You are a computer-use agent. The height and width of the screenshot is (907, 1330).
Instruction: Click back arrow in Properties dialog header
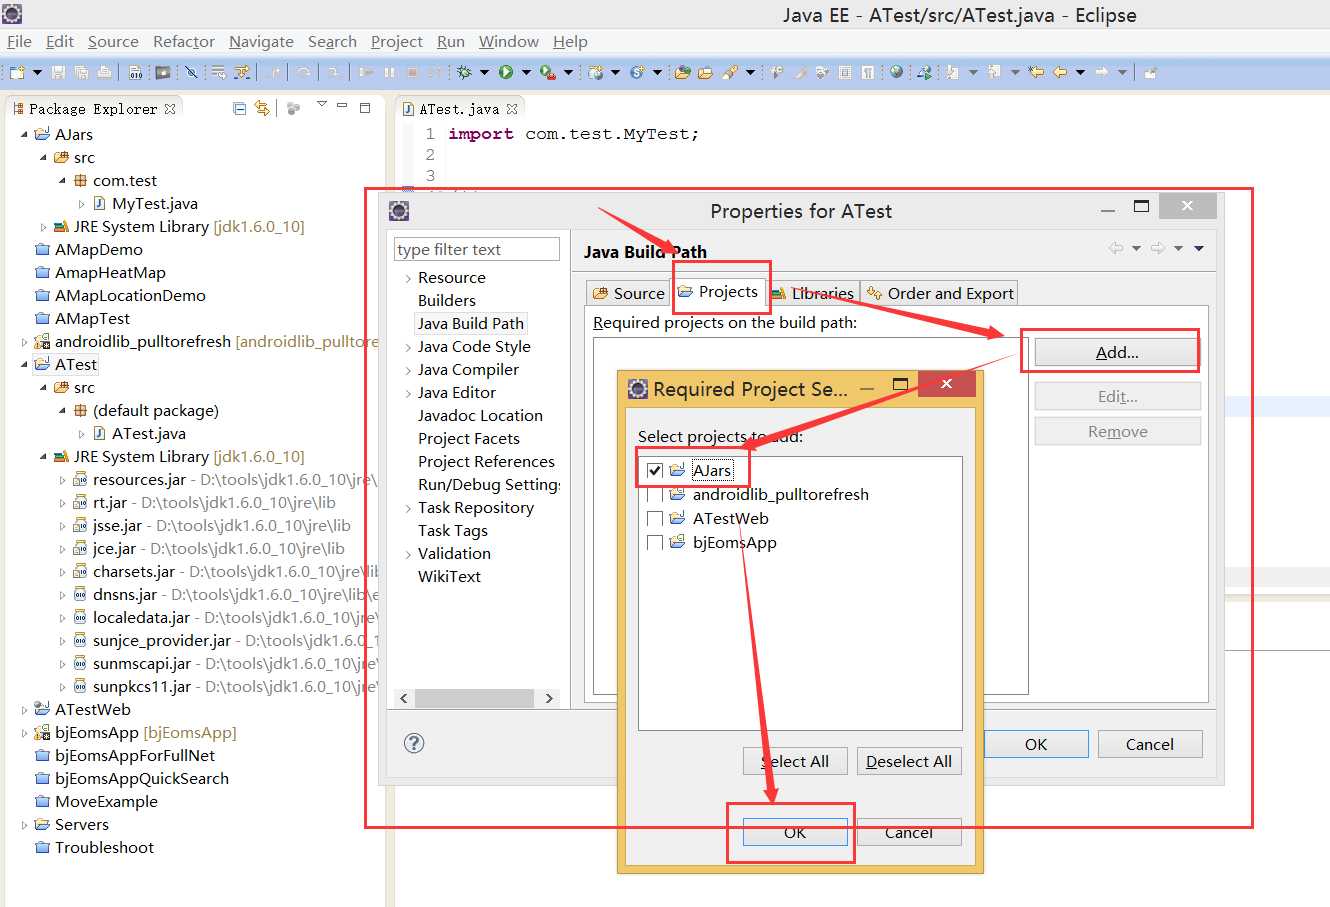pos(1116,248)
